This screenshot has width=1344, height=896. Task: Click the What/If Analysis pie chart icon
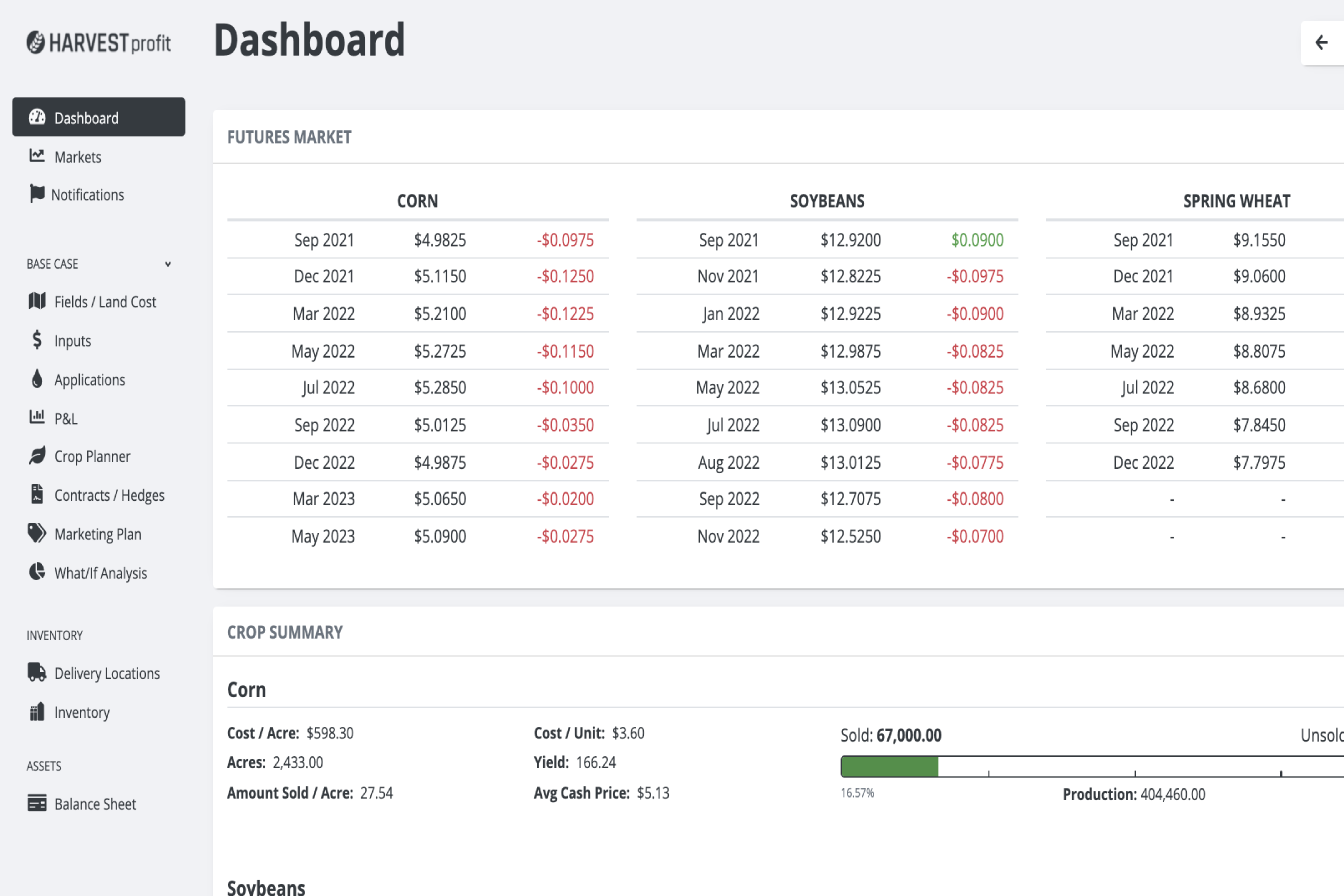[37, 572]
